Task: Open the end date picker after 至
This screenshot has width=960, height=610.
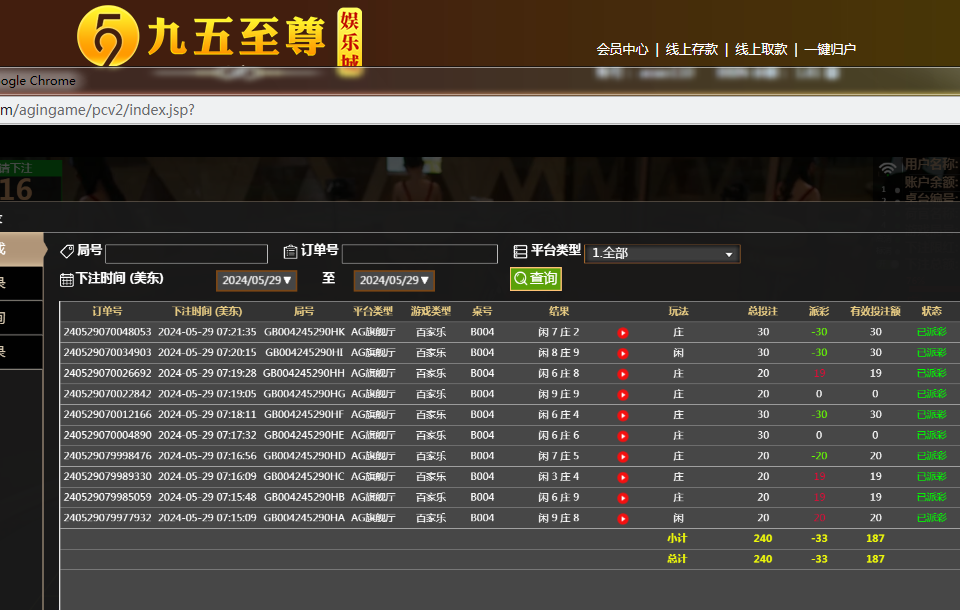Action: coord(395,281)
